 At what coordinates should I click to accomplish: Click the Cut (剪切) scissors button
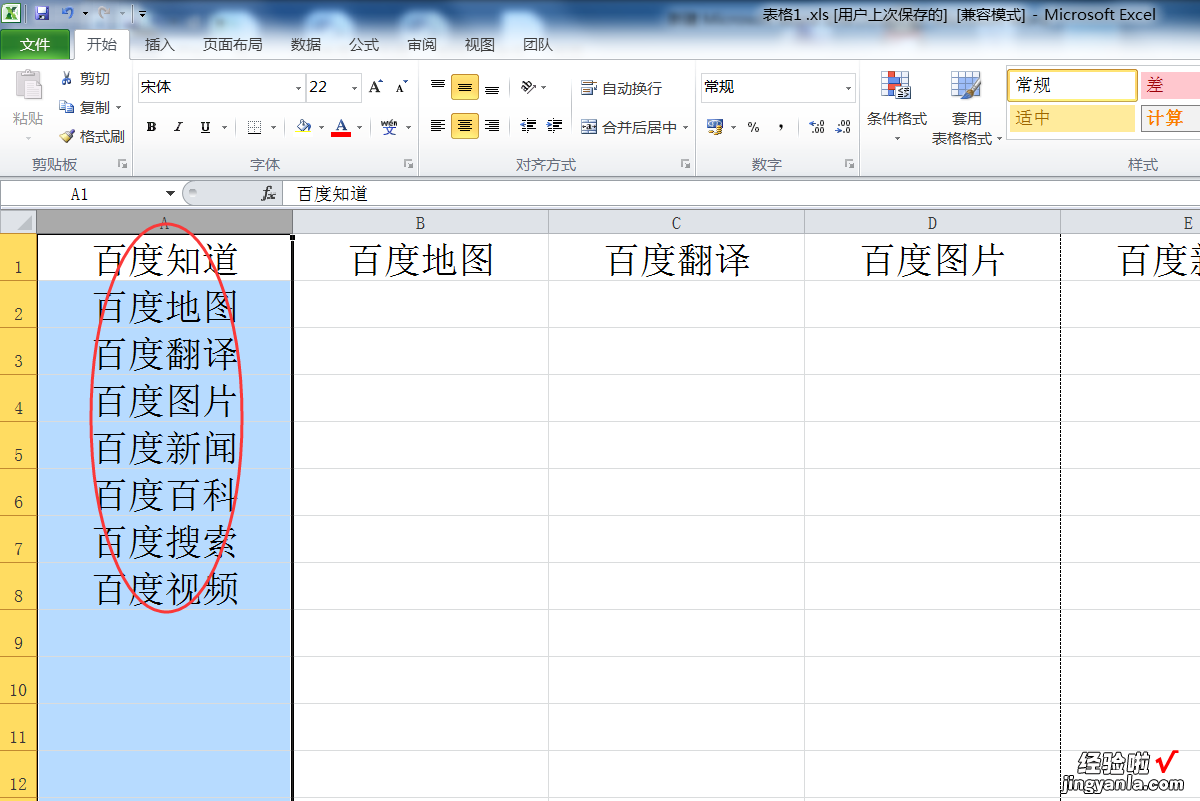coord(86,79)
